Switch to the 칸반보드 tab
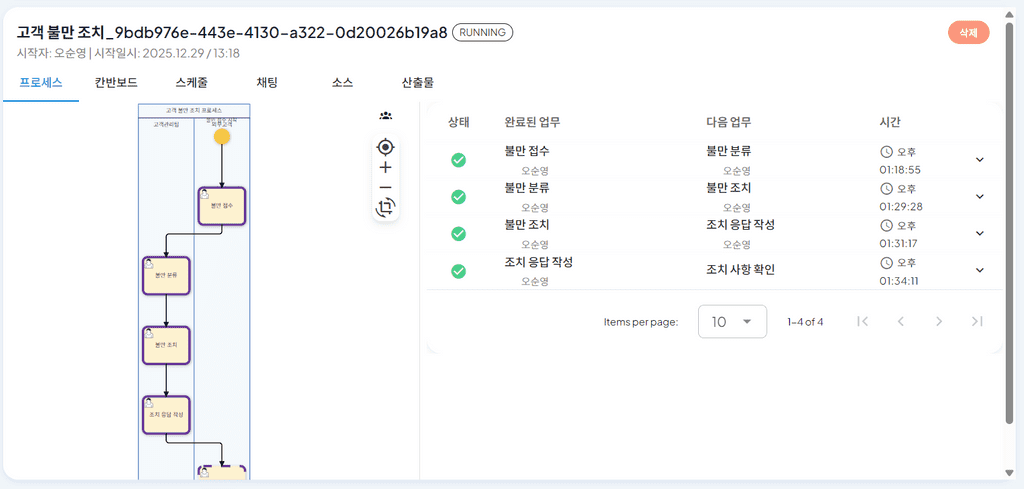The image size is (1024, 489). tap(116, 83)
